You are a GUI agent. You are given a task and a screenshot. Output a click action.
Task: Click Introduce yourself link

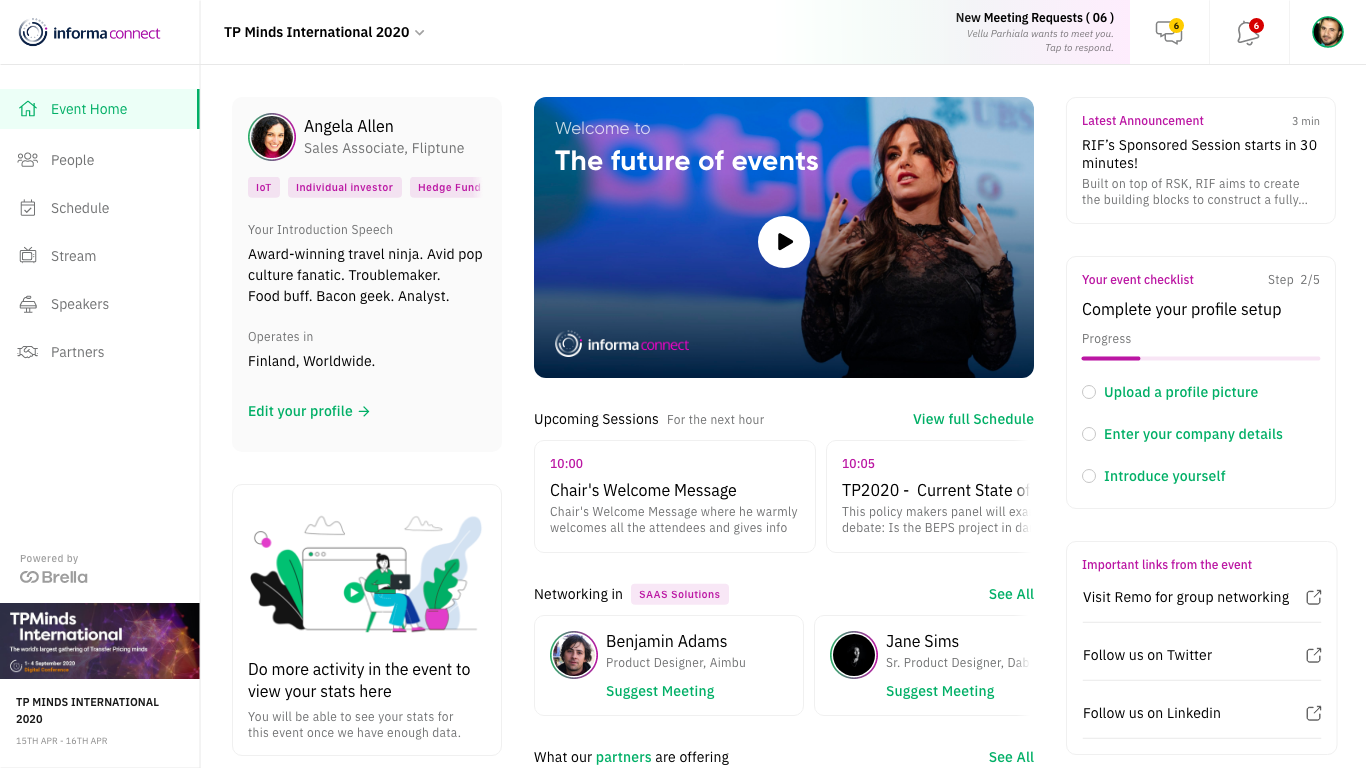[1164, 476]
